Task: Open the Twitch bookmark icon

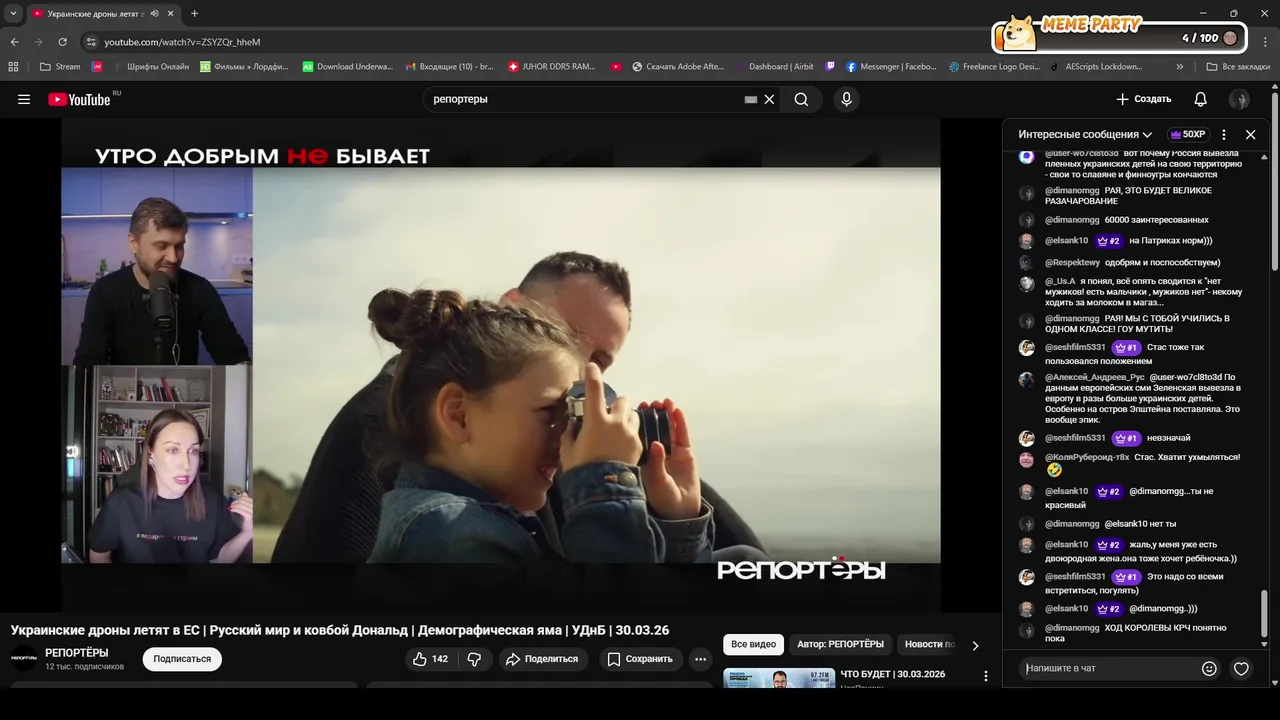Action: [830, 67]
